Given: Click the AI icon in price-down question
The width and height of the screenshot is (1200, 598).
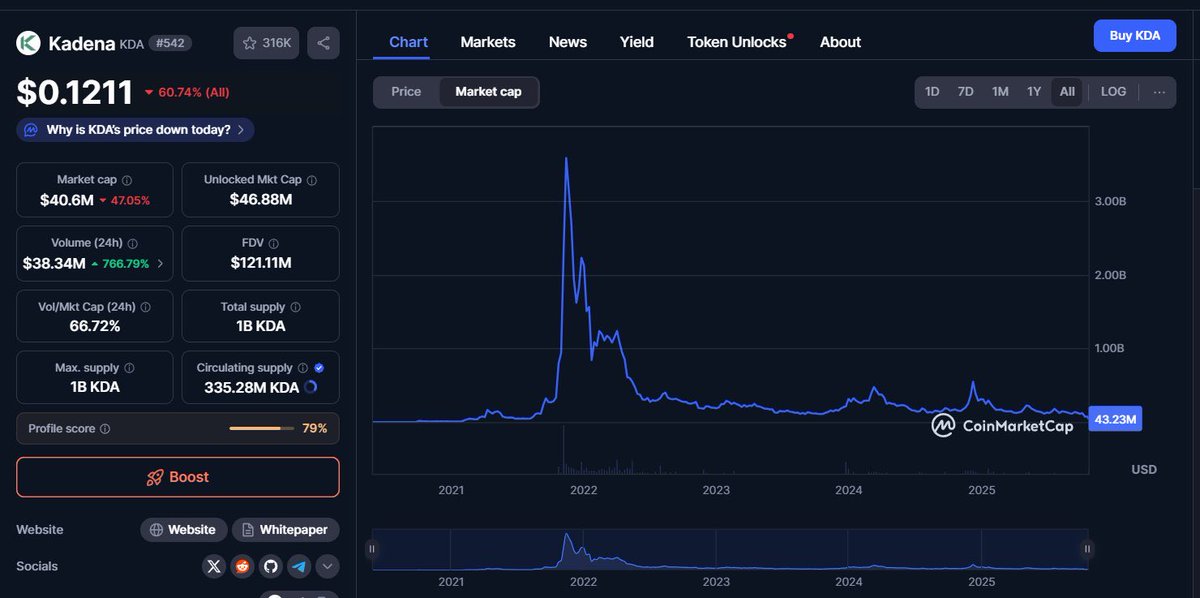Looking at the screenshot, I should click(31, 130).
